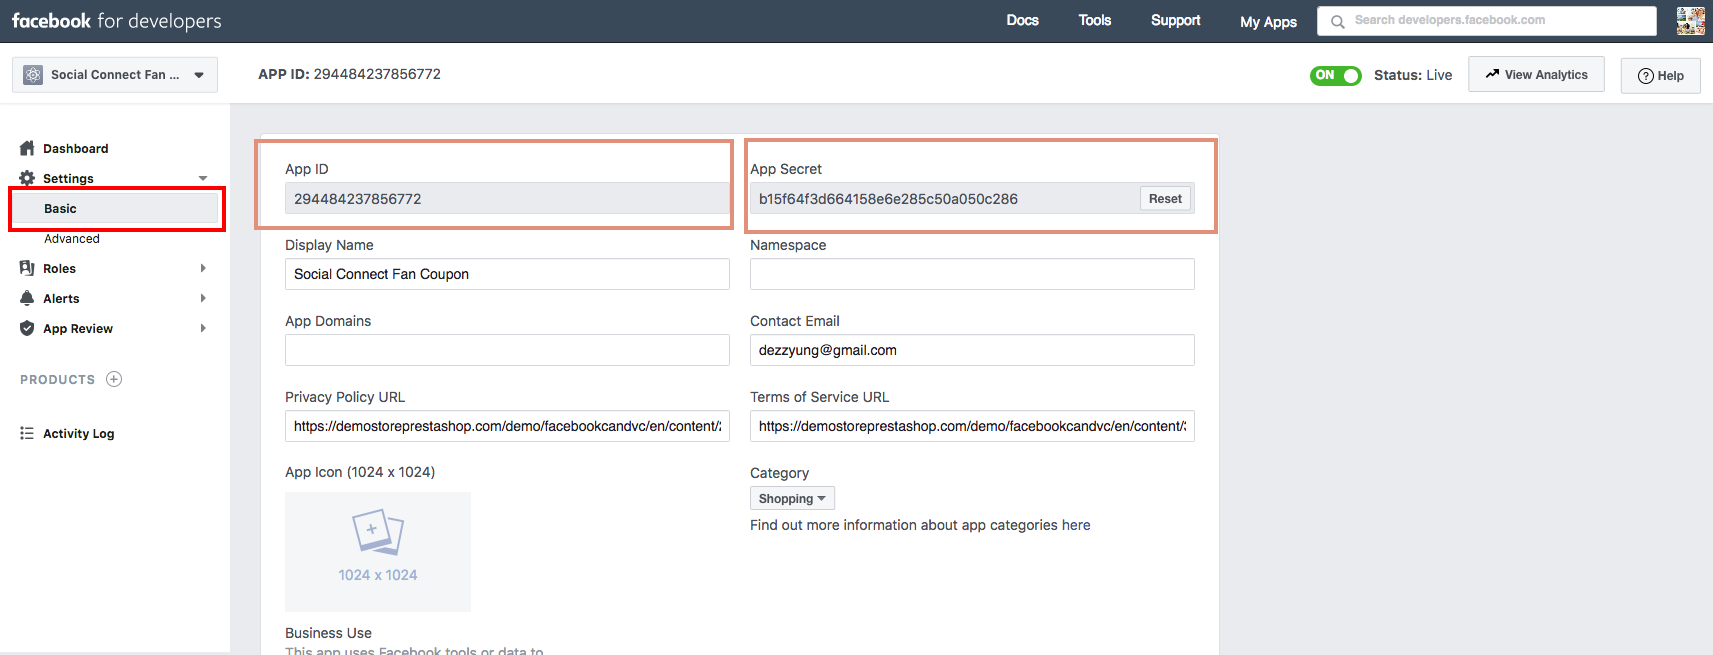Image resolution: width=1713 pixels, height=655 pixels.
Task: Open the Docs menu
Action: pos(1022,20)
